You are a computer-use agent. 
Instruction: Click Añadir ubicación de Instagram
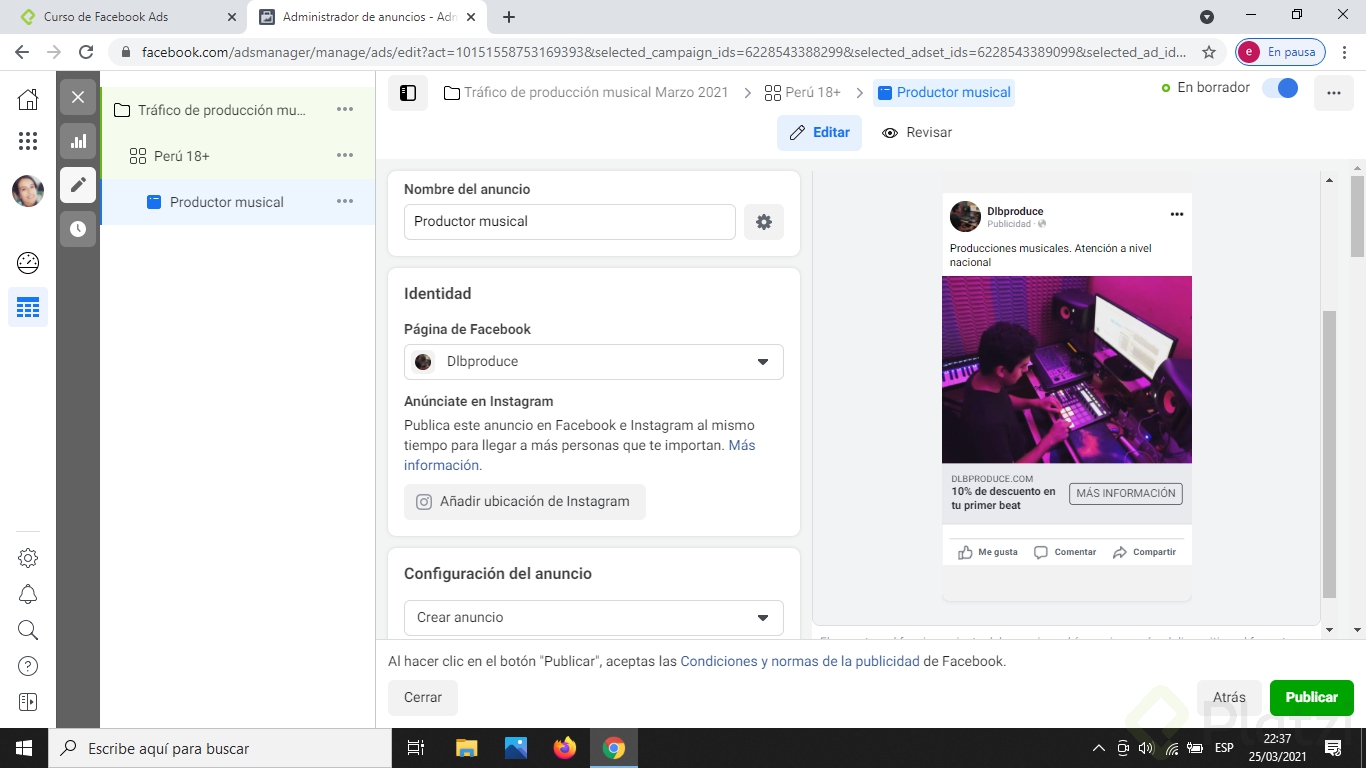click(525, 502)
